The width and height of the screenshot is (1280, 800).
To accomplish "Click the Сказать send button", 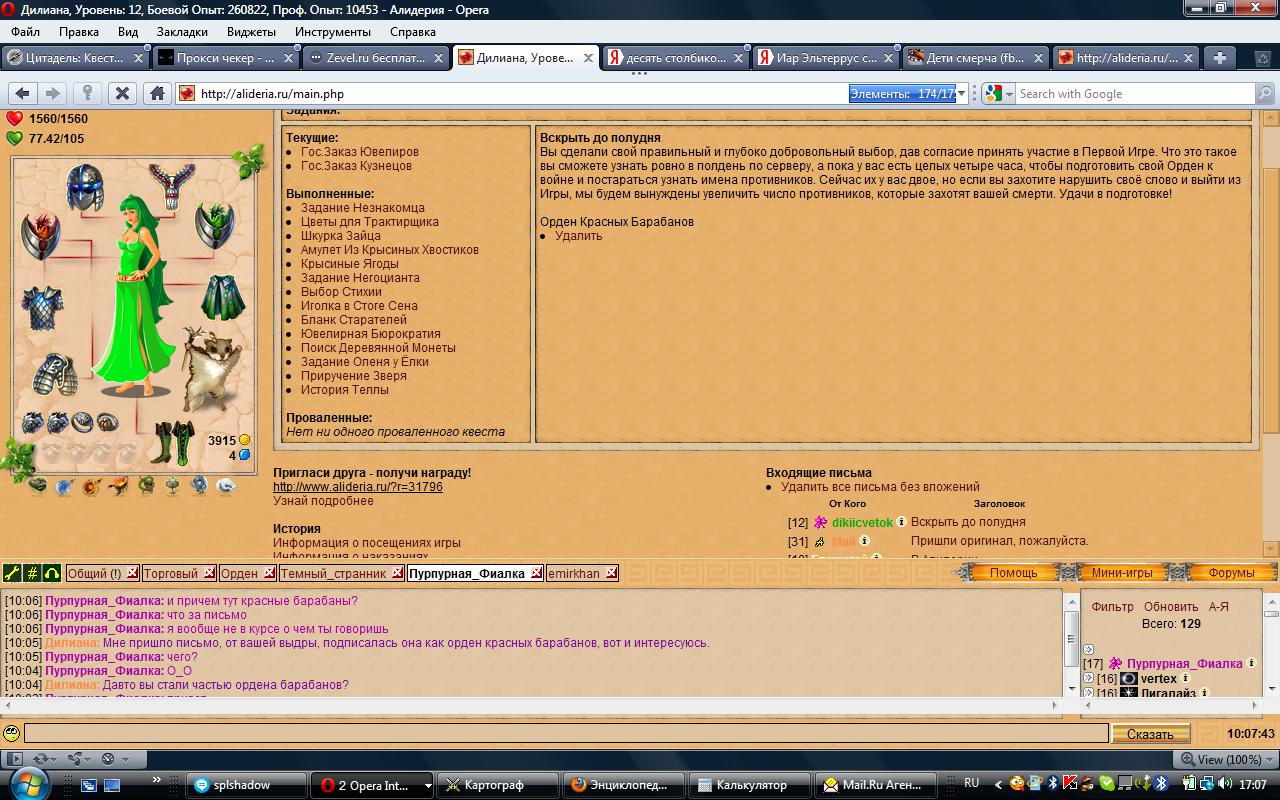I will tap(1150, 734).
